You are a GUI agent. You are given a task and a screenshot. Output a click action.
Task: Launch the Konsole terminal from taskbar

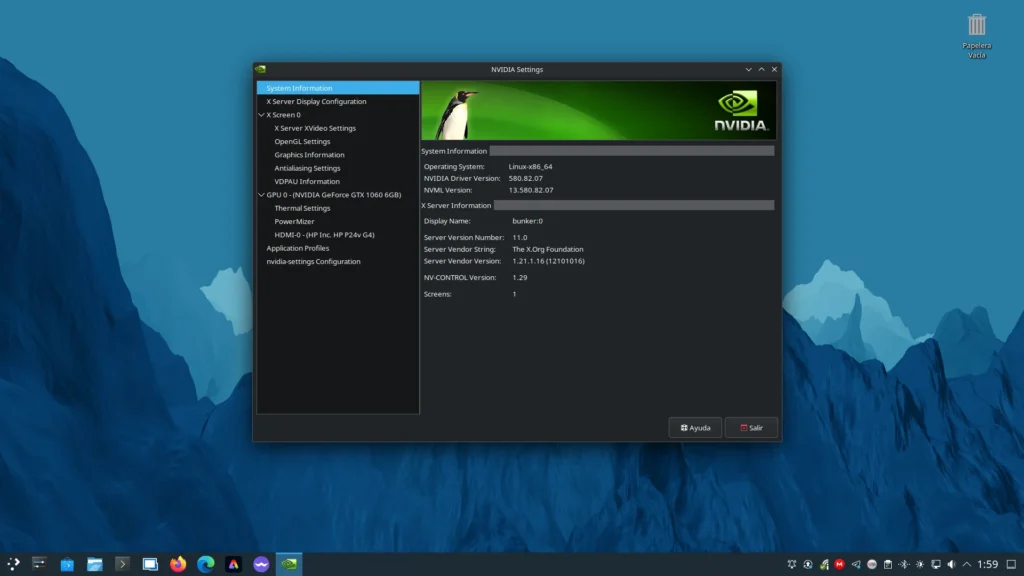click(x=123, y=564)
